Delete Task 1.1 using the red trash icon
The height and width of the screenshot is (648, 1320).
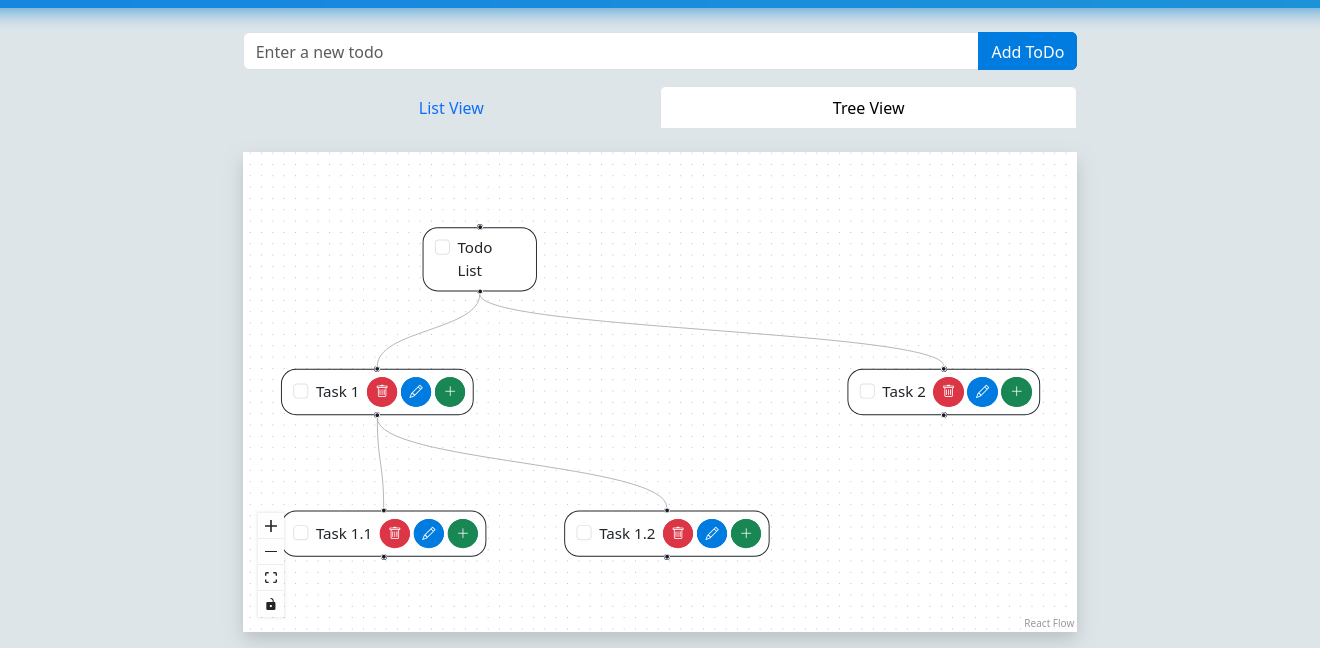point(395,534)
